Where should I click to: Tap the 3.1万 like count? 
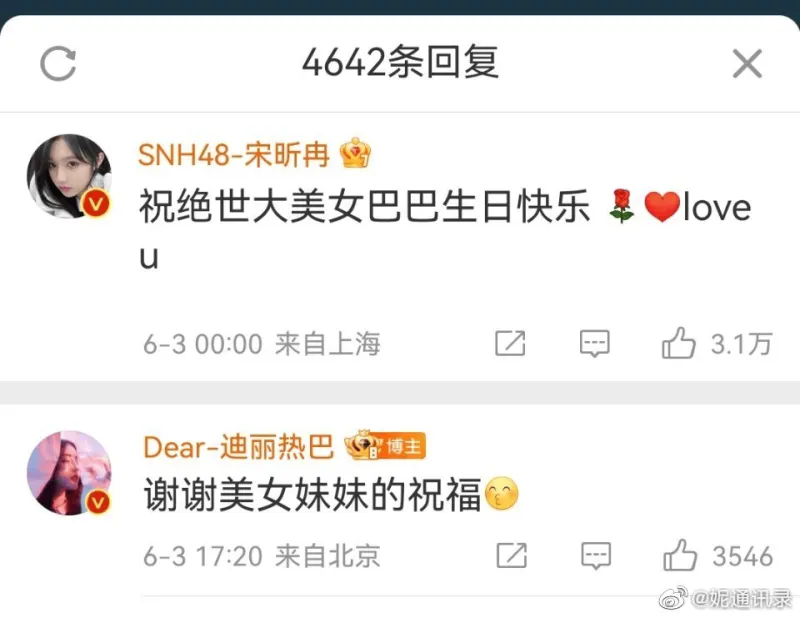(x=742, y=344)
